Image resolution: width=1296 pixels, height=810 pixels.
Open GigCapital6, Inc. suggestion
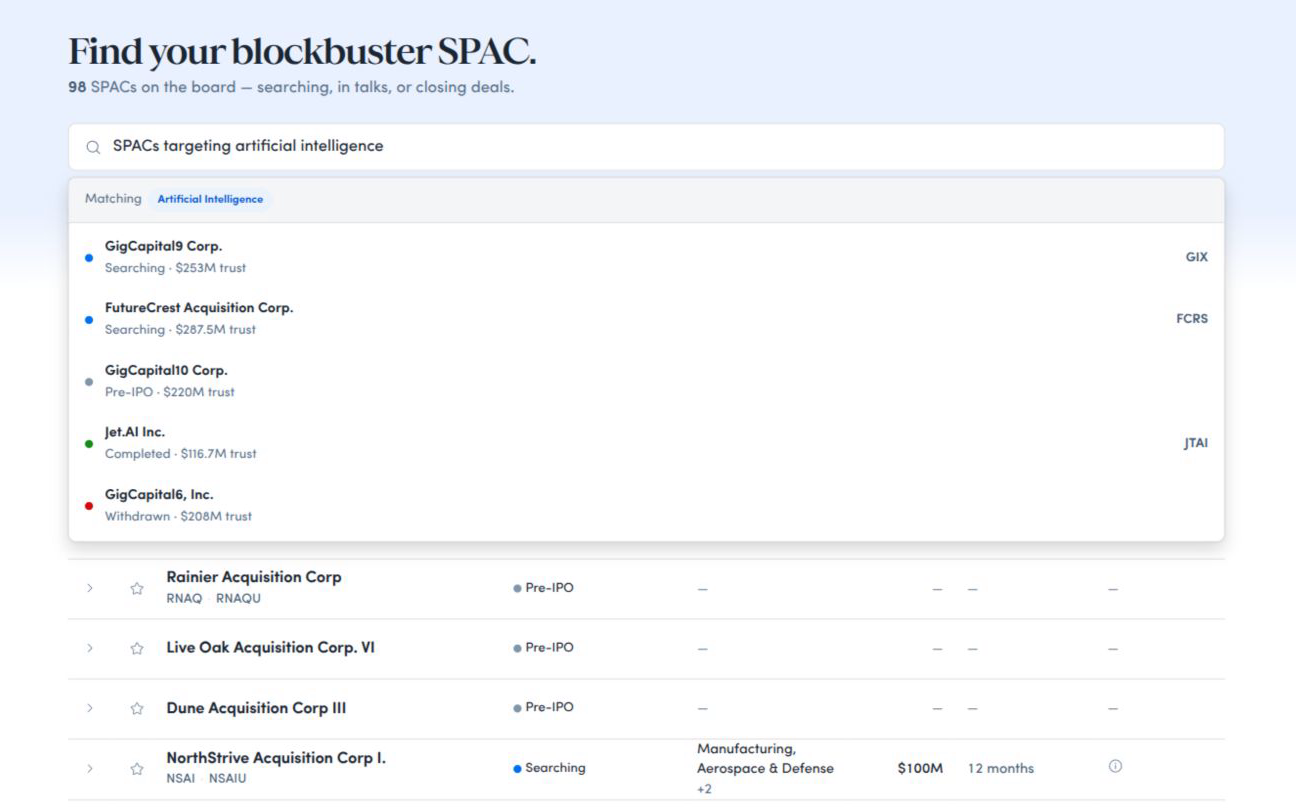(x=646, y=506)
